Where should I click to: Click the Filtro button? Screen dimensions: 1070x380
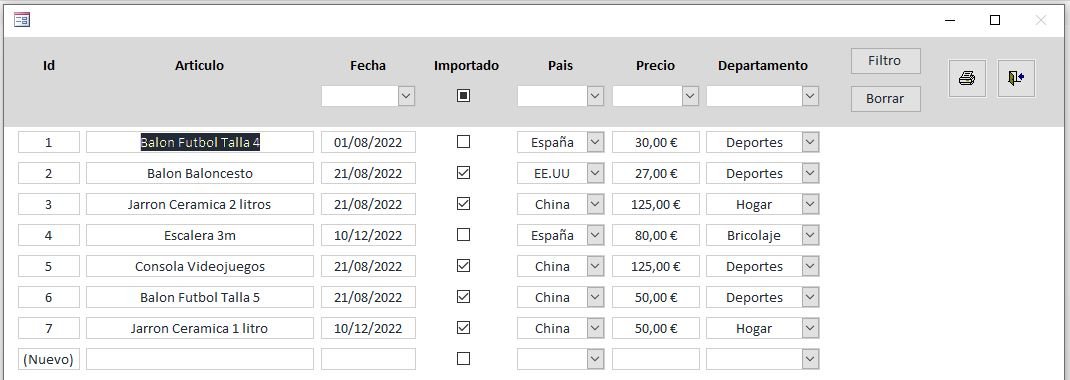[885, 61]
